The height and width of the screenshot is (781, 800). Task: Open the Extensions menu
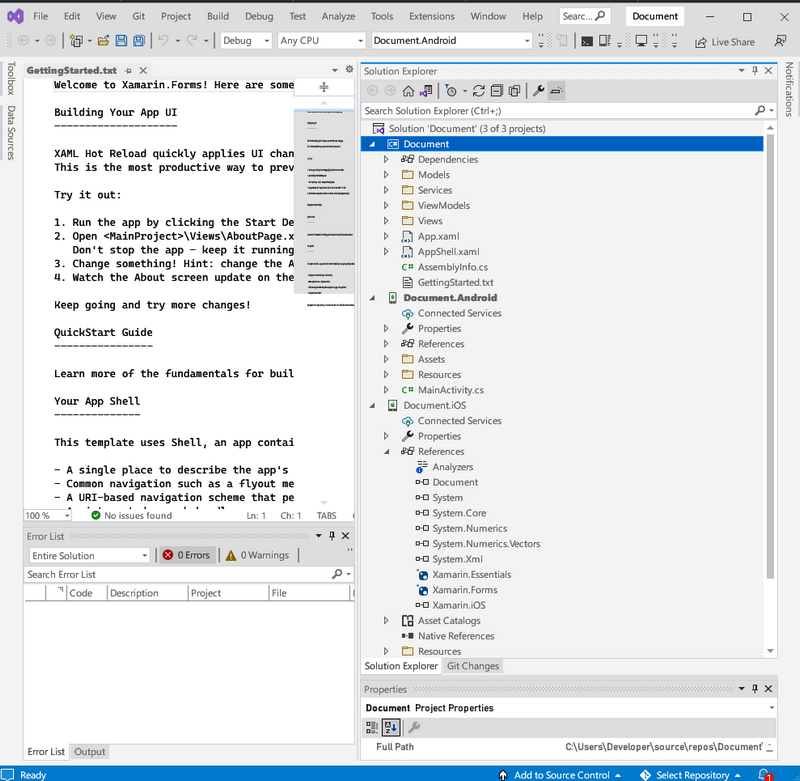click(x=432, y=16)
